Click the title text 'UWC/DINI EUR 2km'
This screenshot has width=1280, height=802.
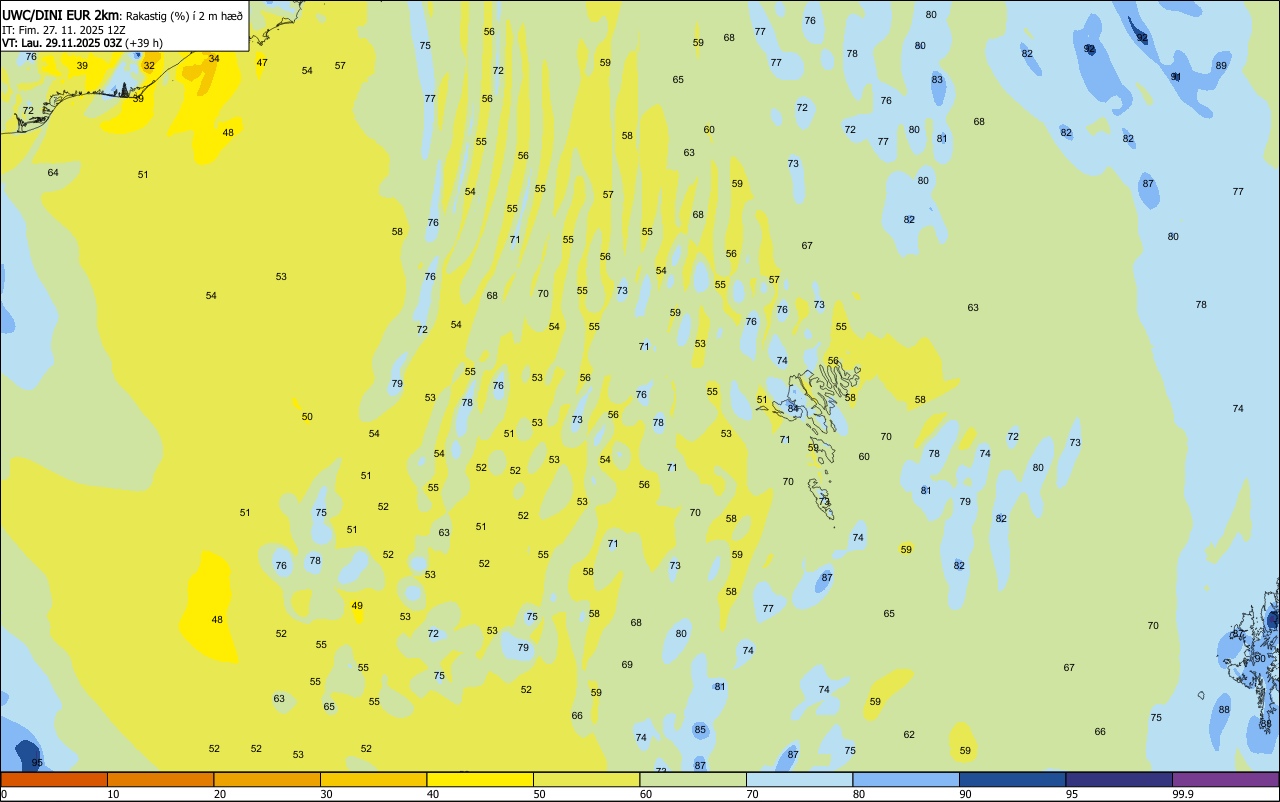click(58, 15)
